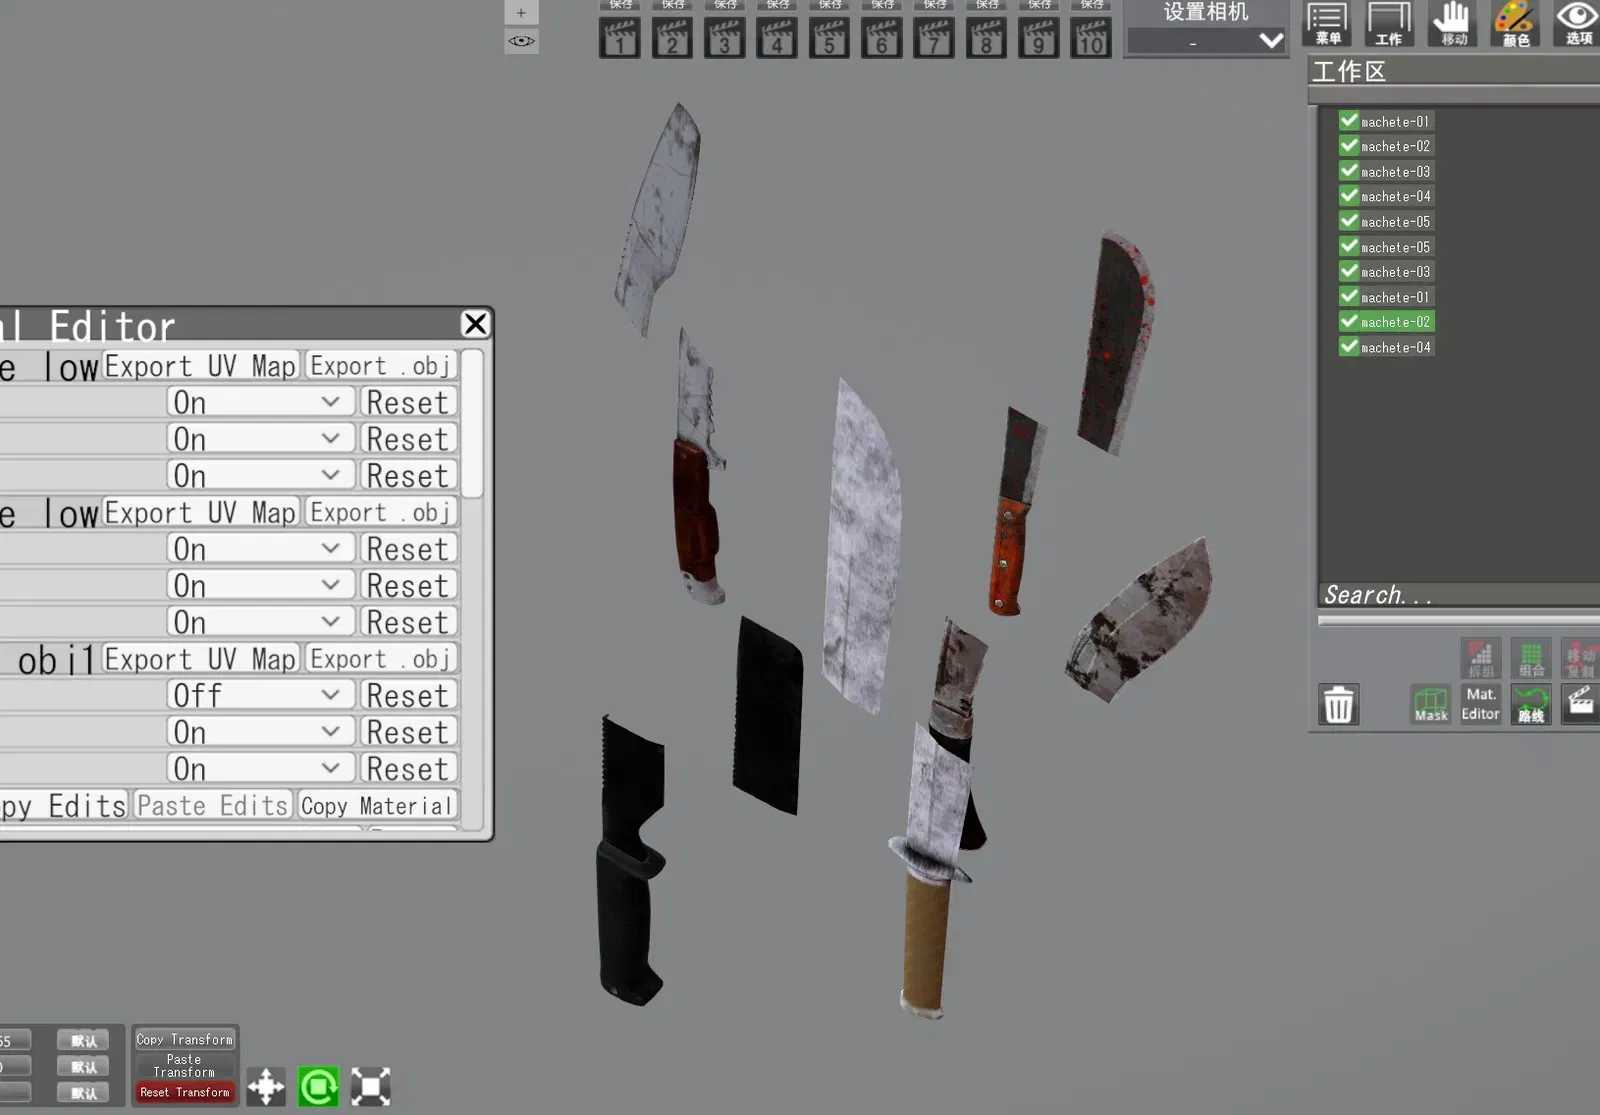Select the four-arrow translate tool
The image size is (1600, 1115).
pyautogui.click(x=266, y=1087)
